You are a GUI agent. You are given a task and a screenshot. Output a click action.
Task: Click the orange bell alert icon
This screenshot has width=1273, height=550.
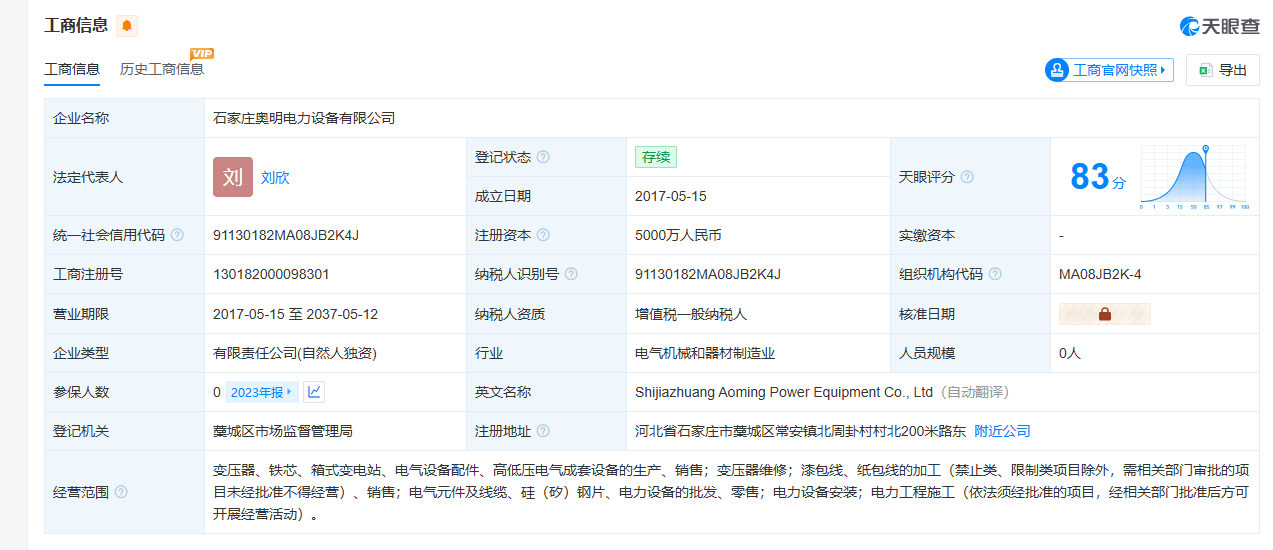(127, 26)
